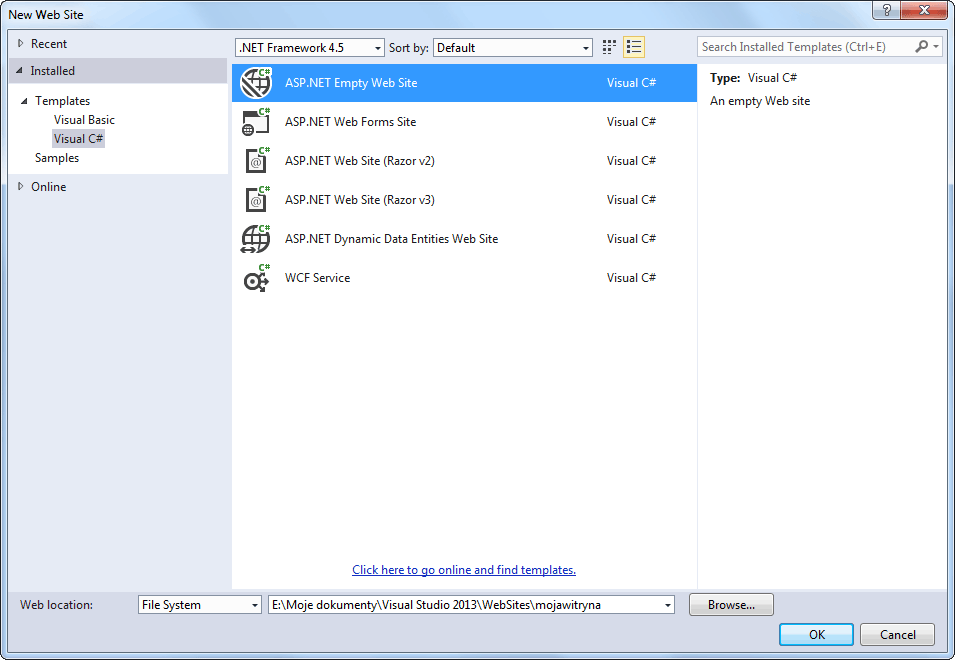Expand the Recent section
Viewport: 955px width, 660px height.
[x=21, y=43]
